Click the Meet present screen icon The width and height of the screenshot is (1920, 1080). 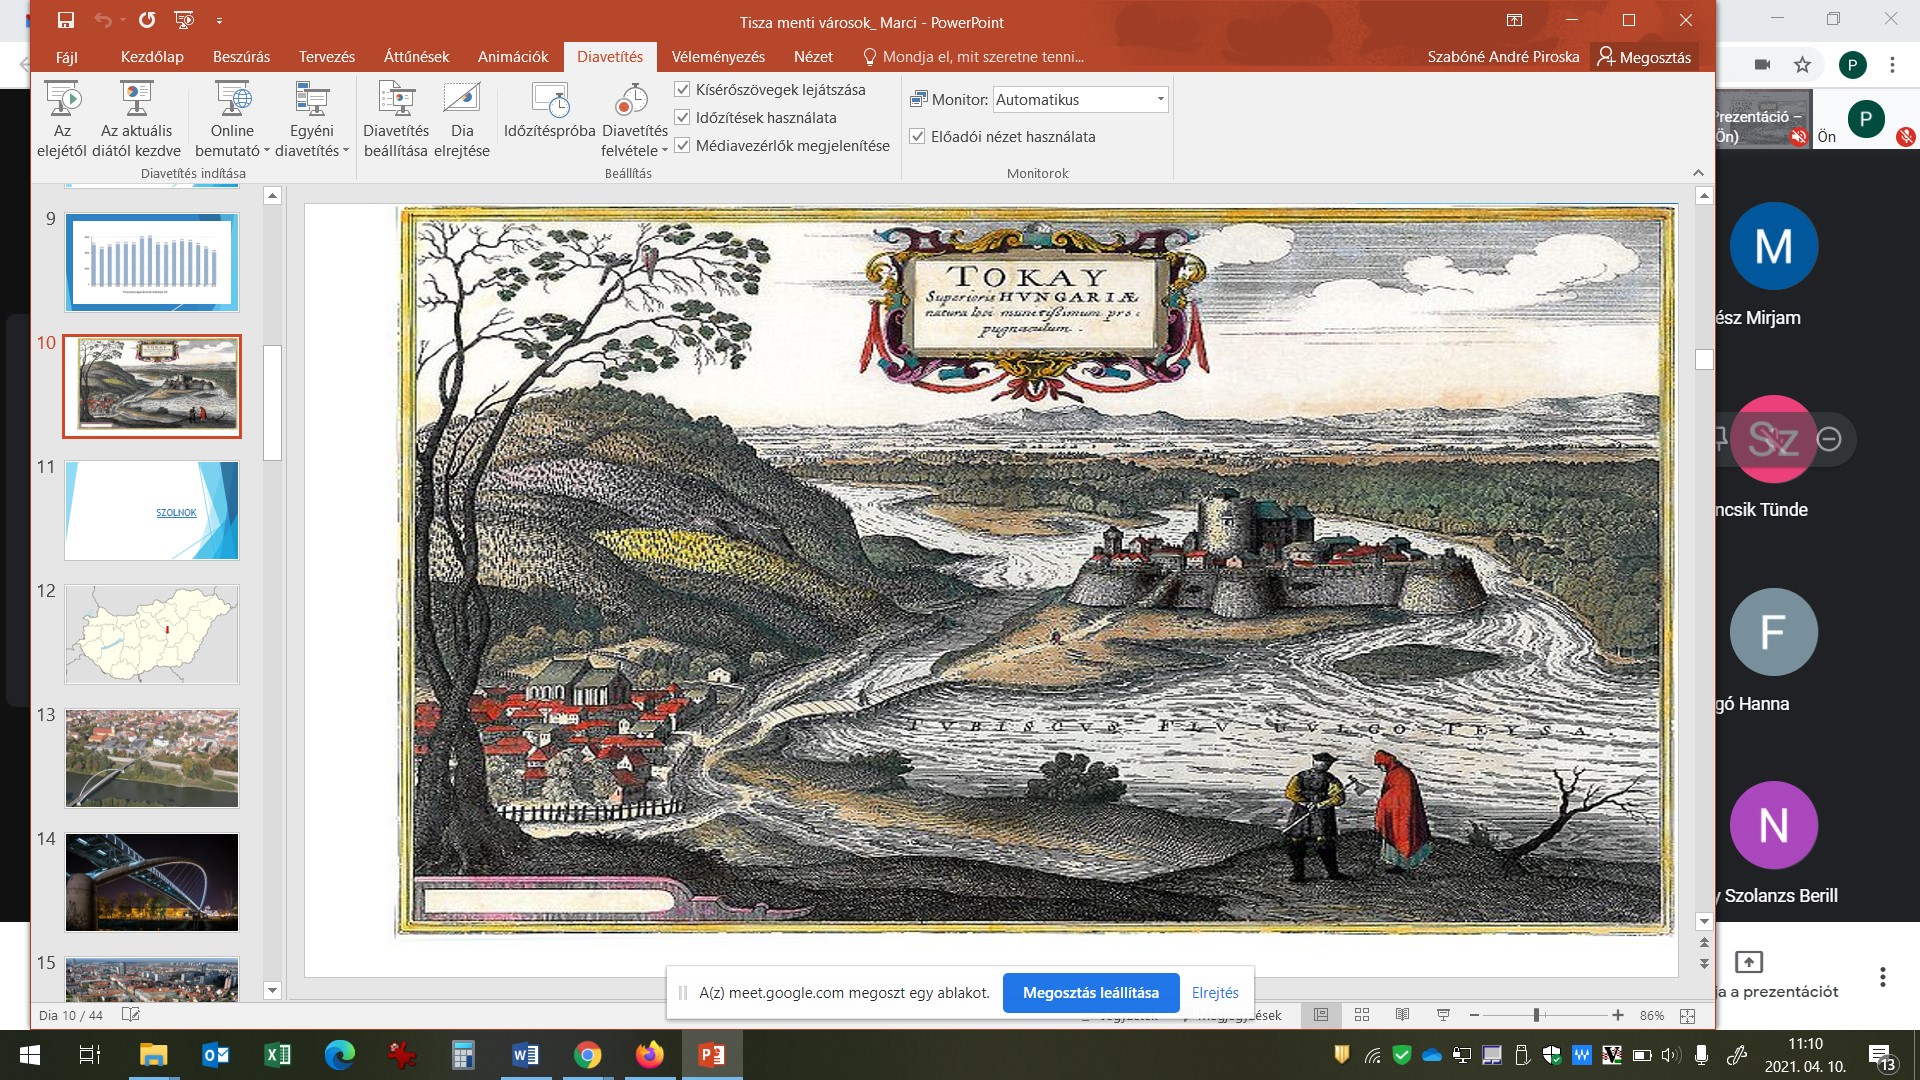[x=1748, y=962]
